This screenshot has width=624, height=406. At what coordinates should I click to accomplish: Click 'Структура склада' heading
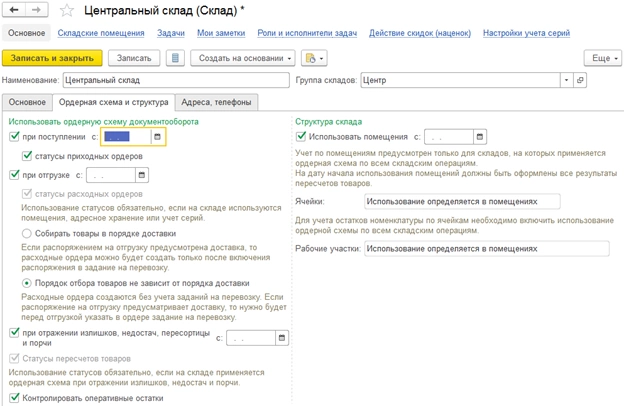click(x=329, y=122)
